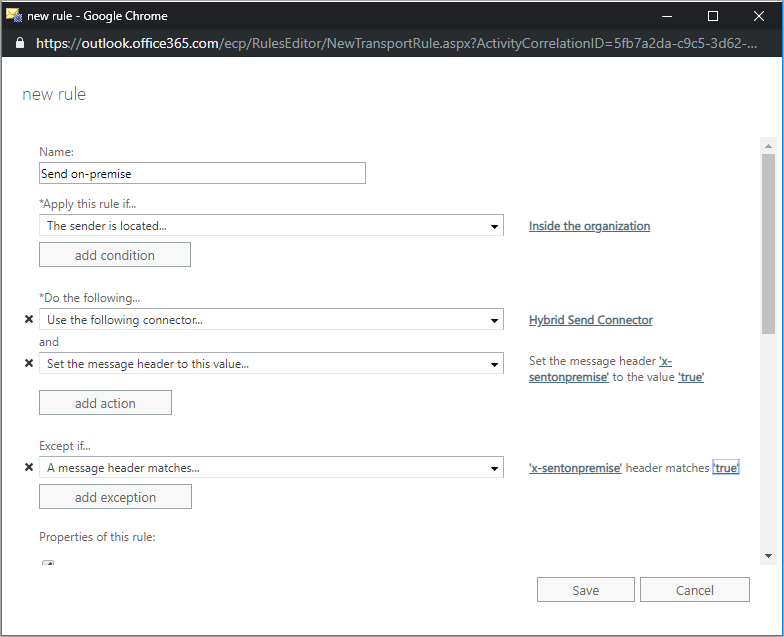Click the 'Properties of this rule:' label
Viewport: 784px width, 637px height.
(x=97, y=536)
